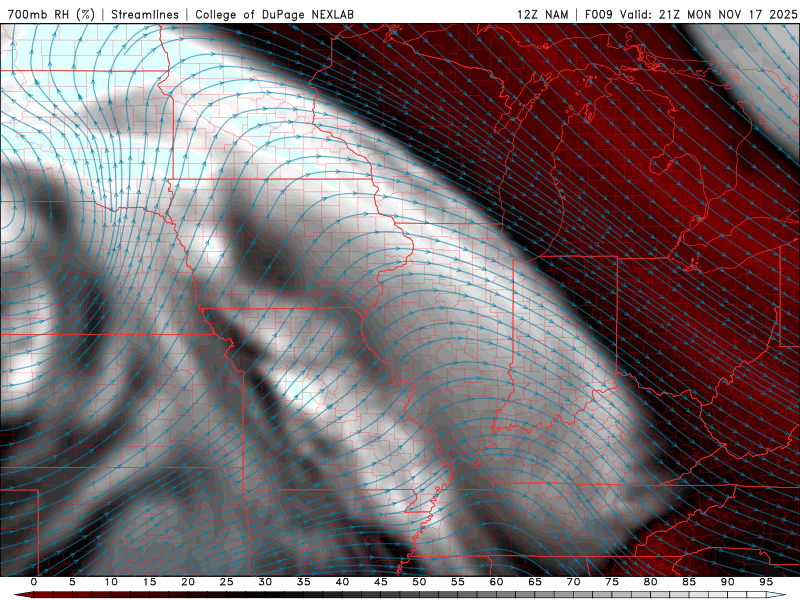Screen dimensions: 800x600
Task: Select the 75 value on the RH scale
Action: [612, 582]
